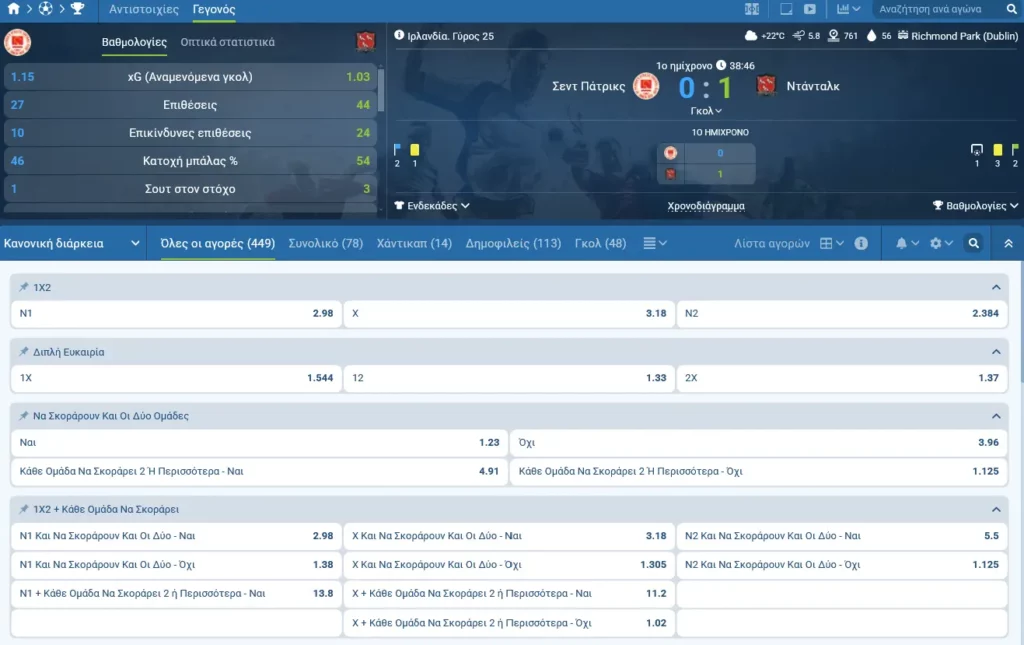The image size is (1024, 645).
Task: Open the Λίστα αγορών grid layout dropdown
Action: click(831, 243)
